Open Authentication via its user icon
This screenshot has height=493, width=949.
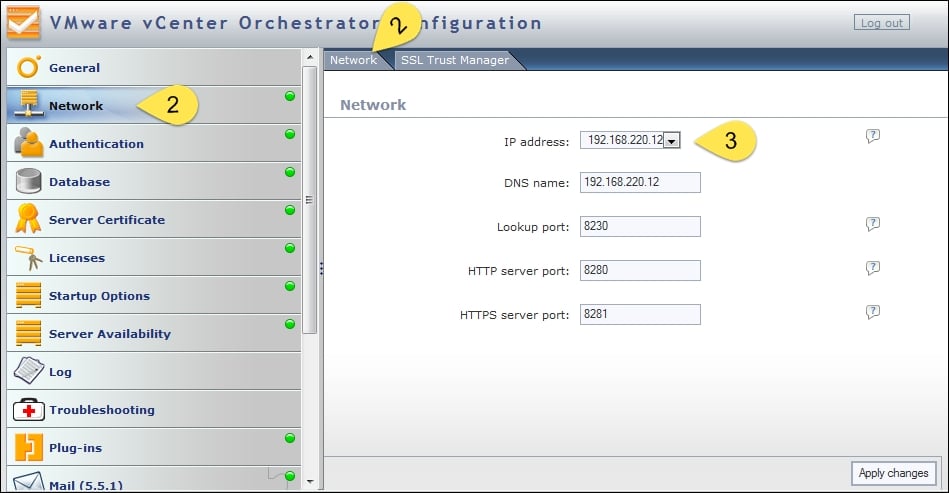tap(28, 143)
